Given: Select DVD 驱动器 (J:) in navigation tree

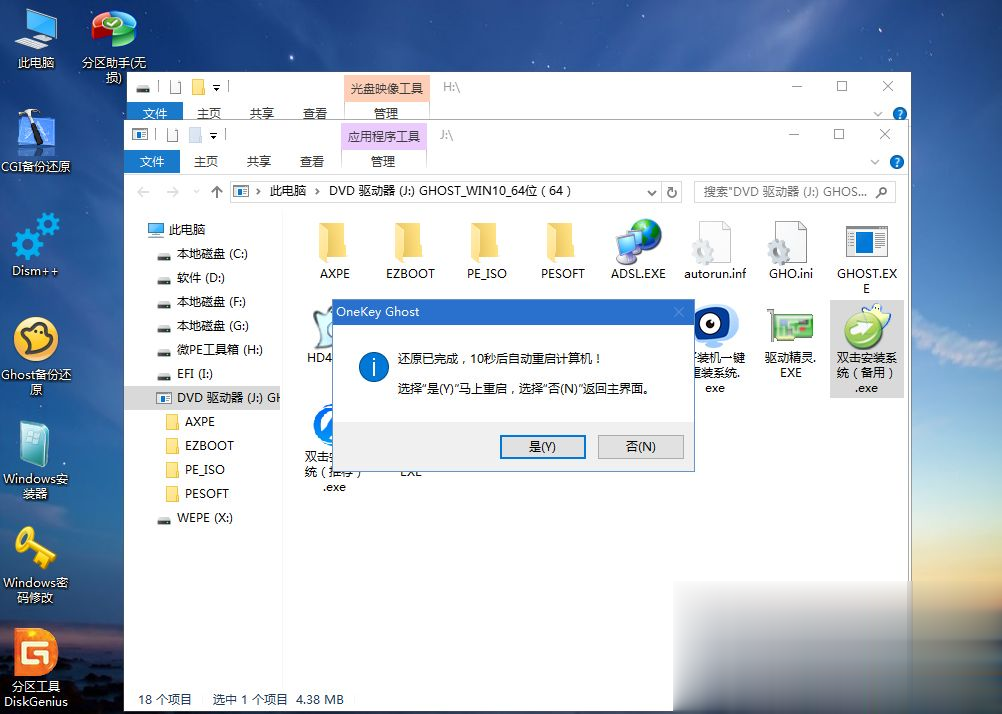Looking at the screenshot, I should coord(203,398).
